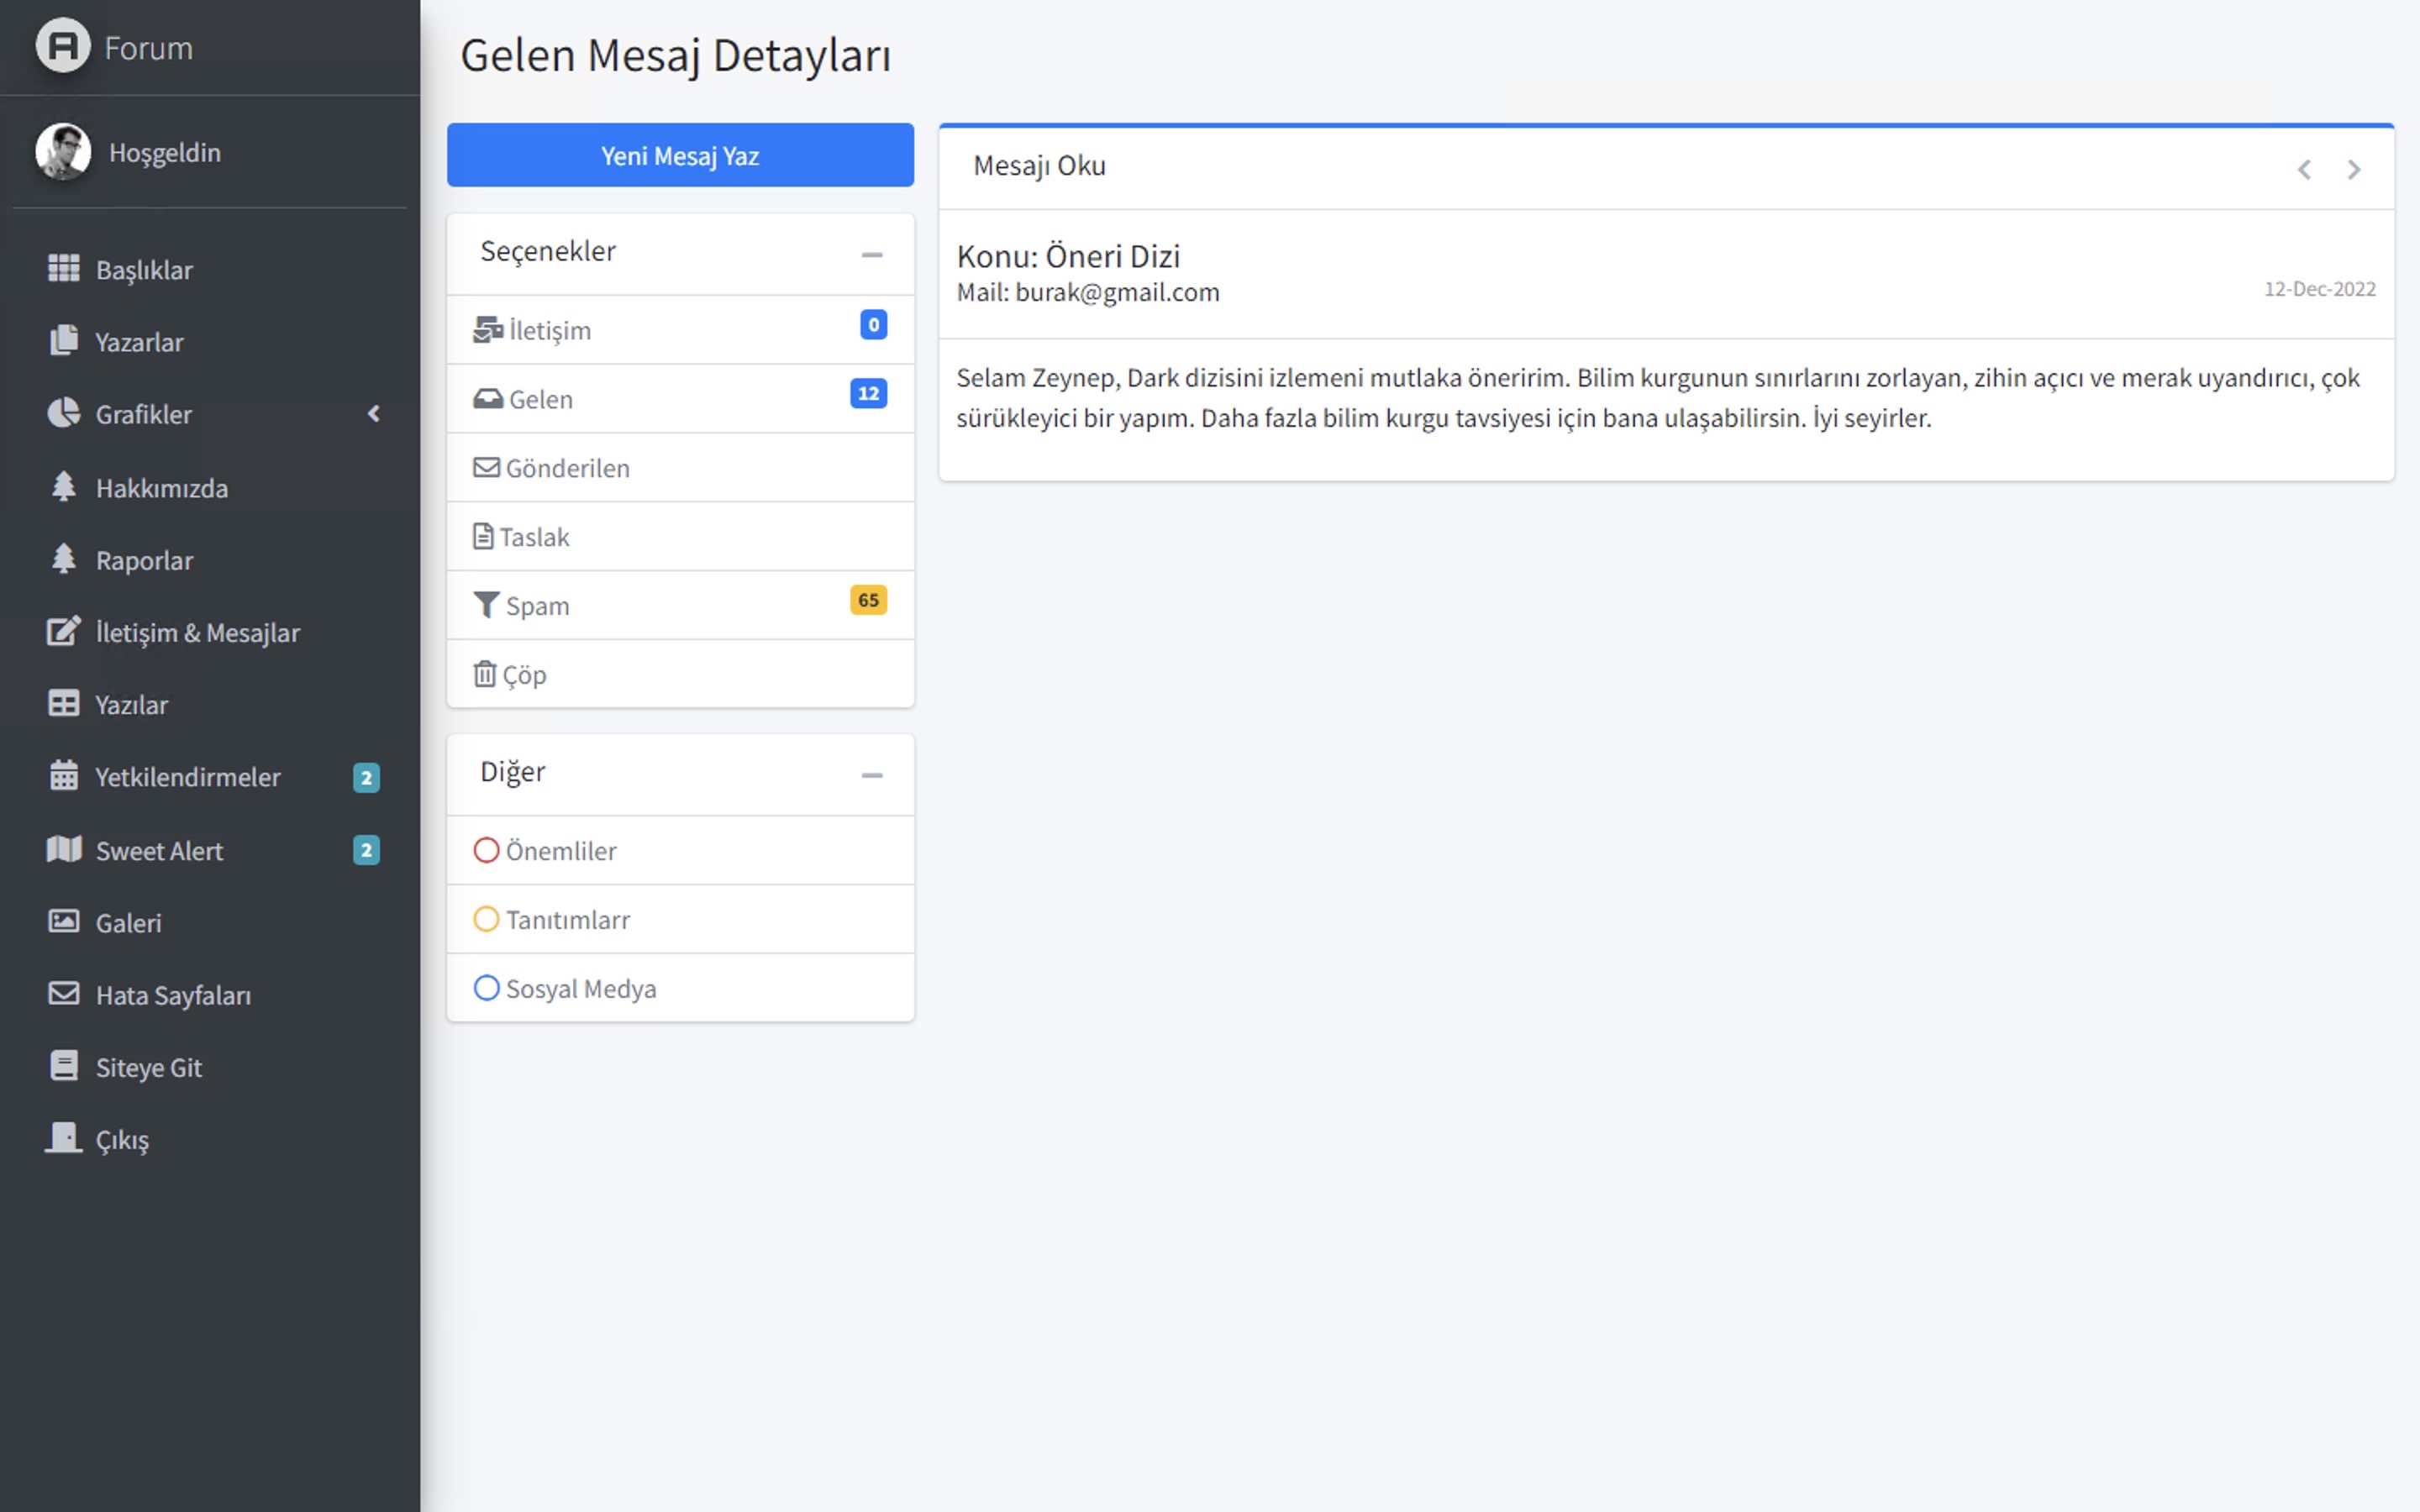Screen dimensions: 2420x1512
Task: Select the Raporlar sidebar icon
Action: [x=63, y=559]
